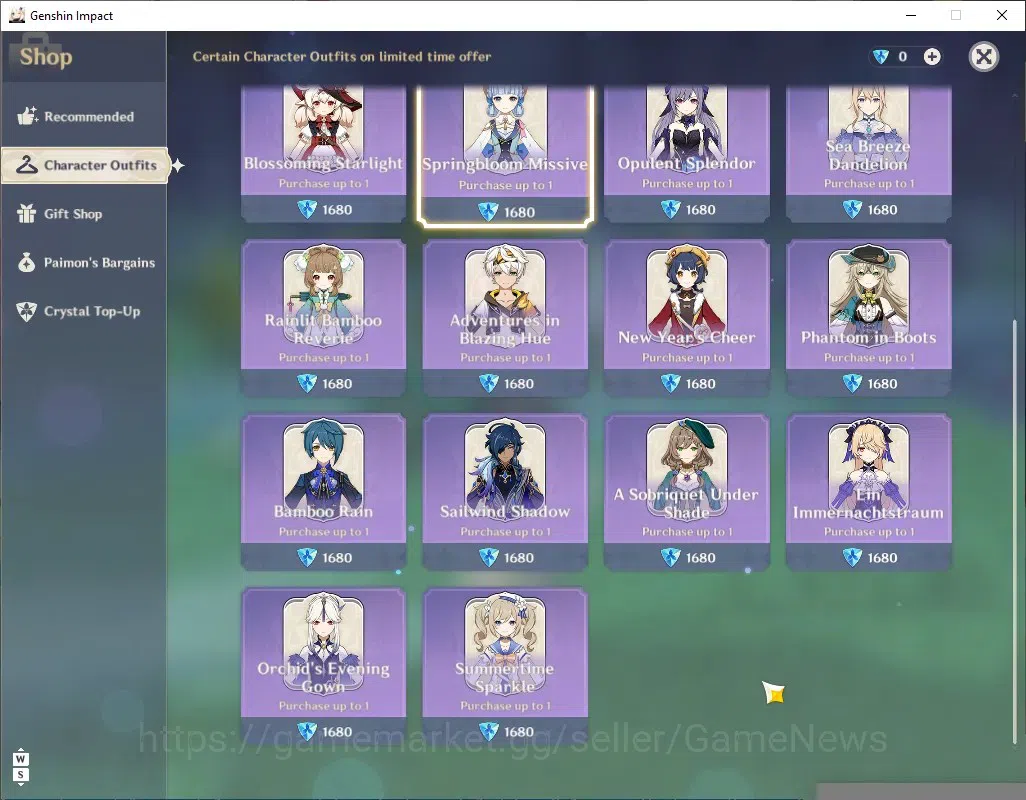Click the 1680 price under Summertime Sparkle
The width and height of the screenshot is (1026, 800).
tap(519, 732)
